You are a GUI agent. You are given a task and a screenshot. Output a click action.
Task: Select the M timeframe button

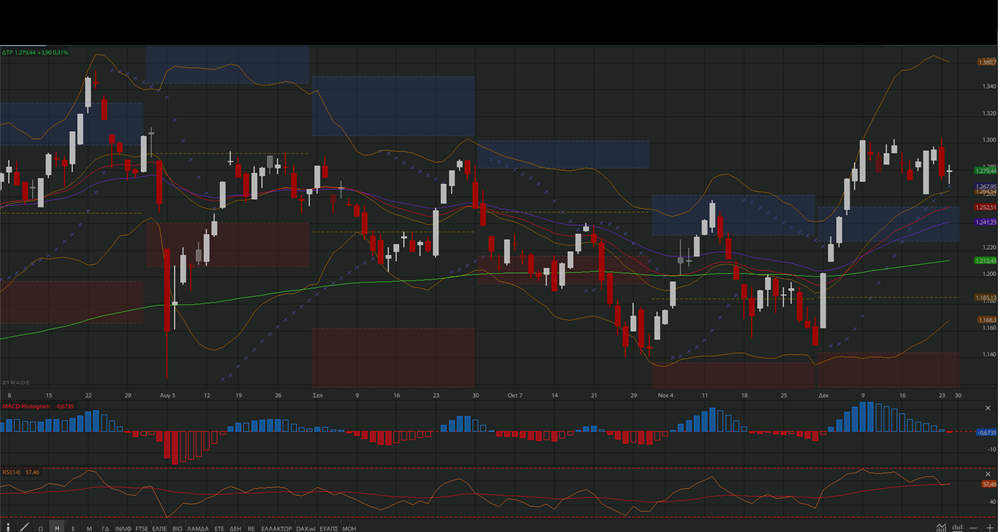tap(89, 528)
